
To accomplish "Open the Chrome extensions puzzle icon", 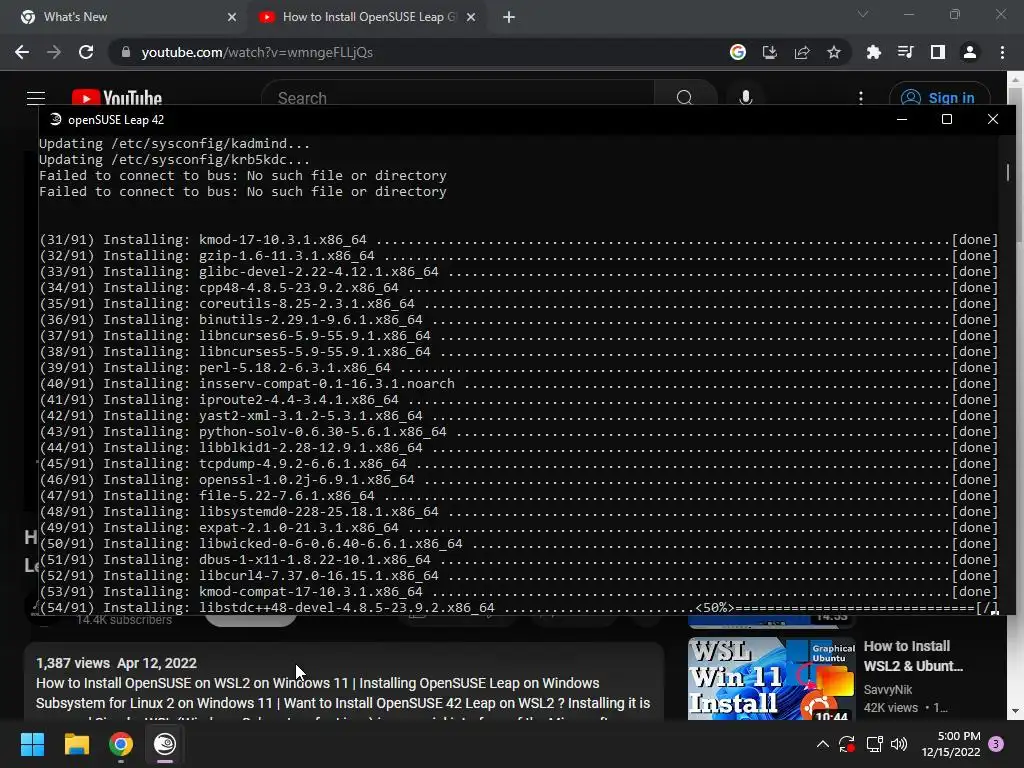I will pyautogui.click(x=873, y=52).
